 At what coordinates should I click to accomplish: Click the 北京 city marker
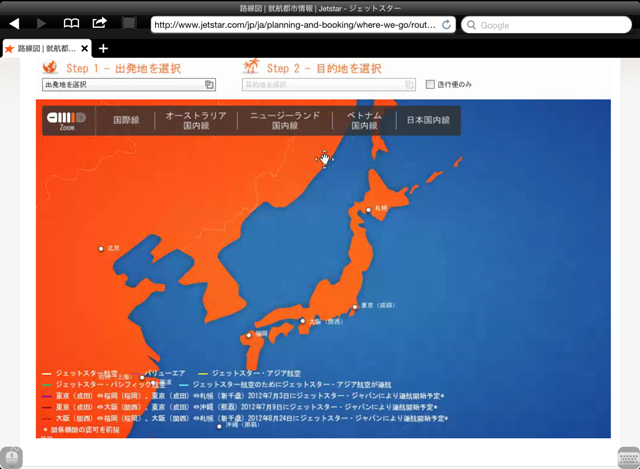(101, 249)
